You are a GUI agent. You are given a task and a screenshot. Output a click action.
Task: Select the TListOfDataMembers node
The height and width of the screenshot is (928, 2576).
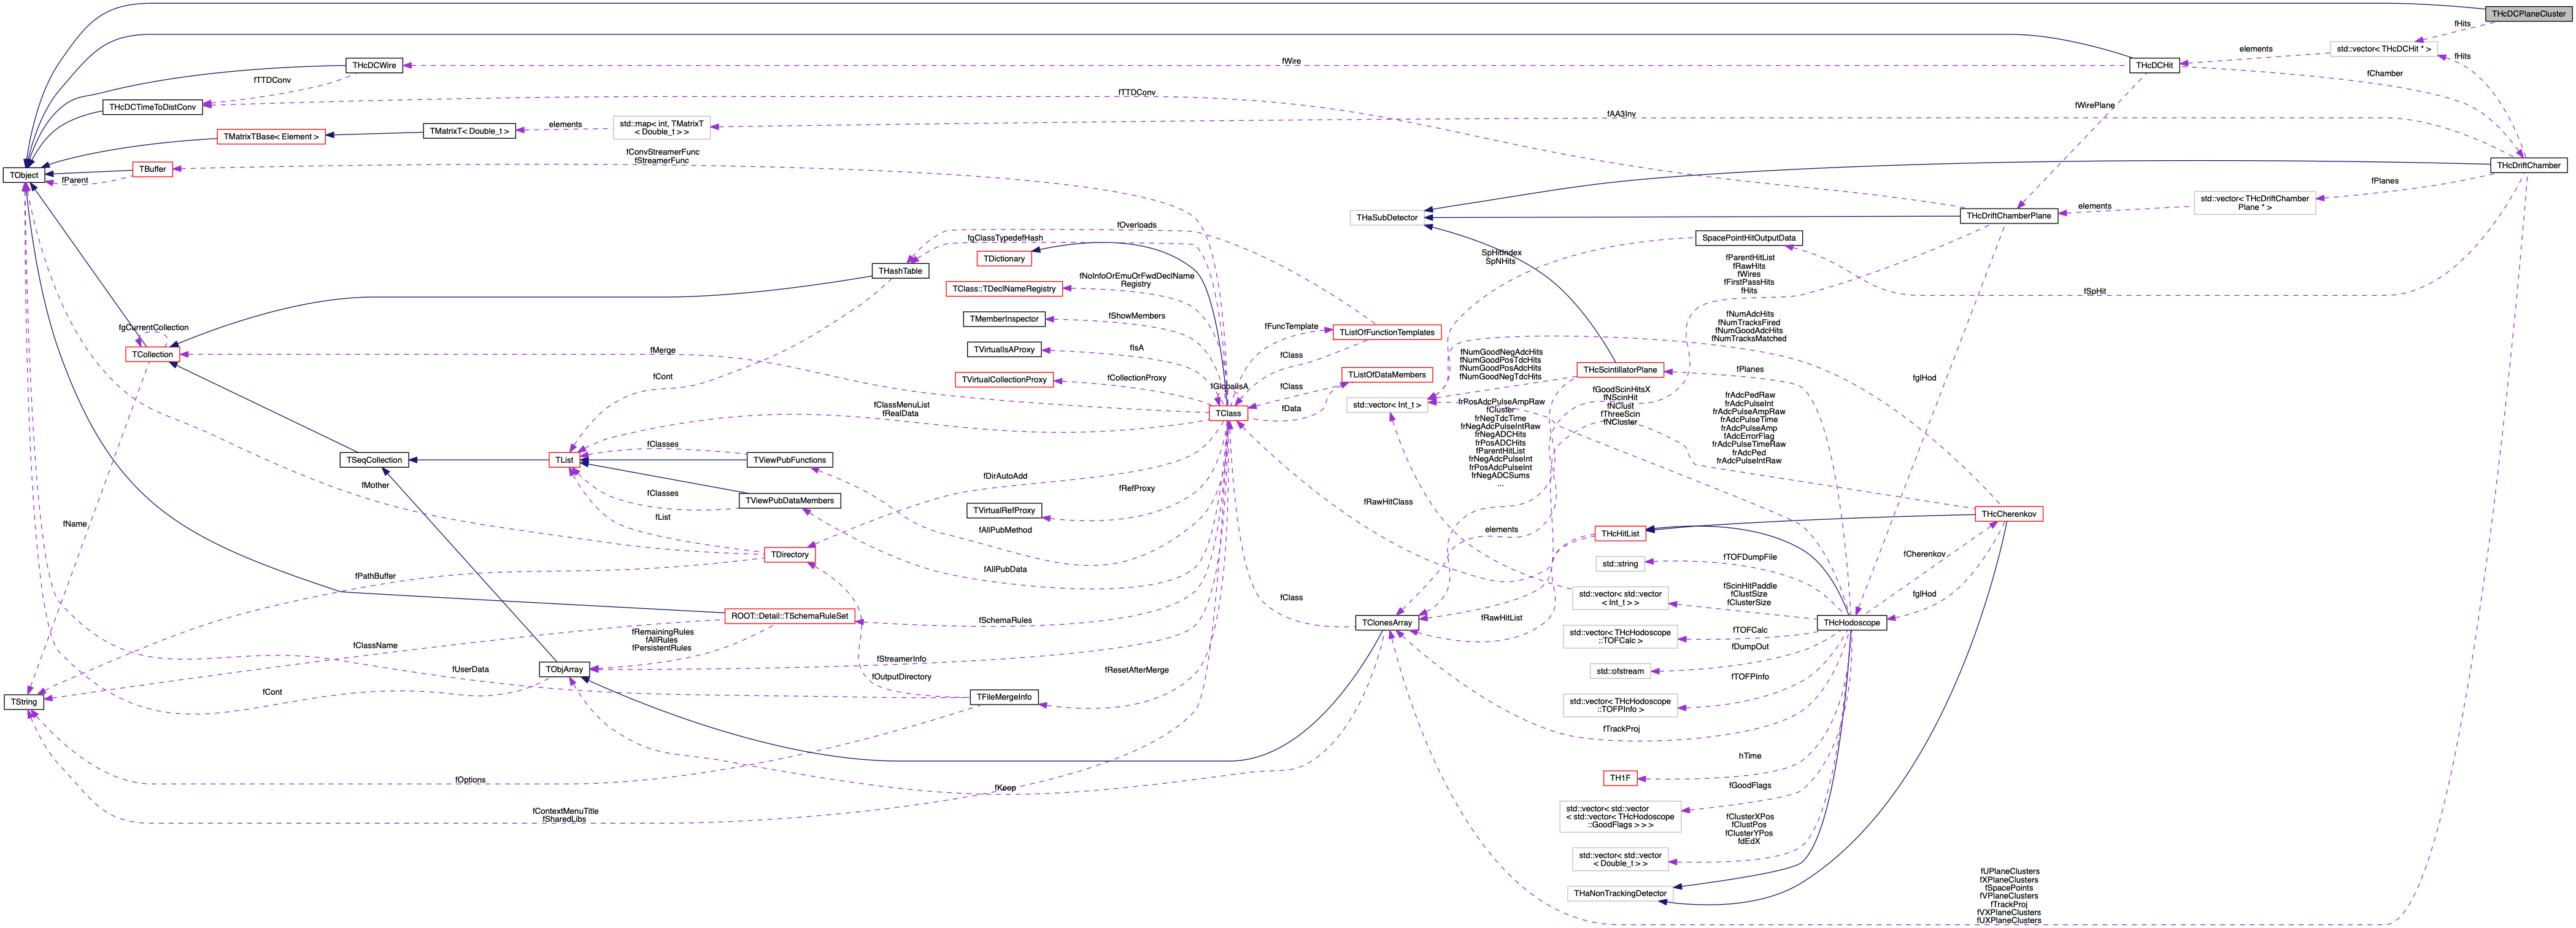click(1386, 375)
